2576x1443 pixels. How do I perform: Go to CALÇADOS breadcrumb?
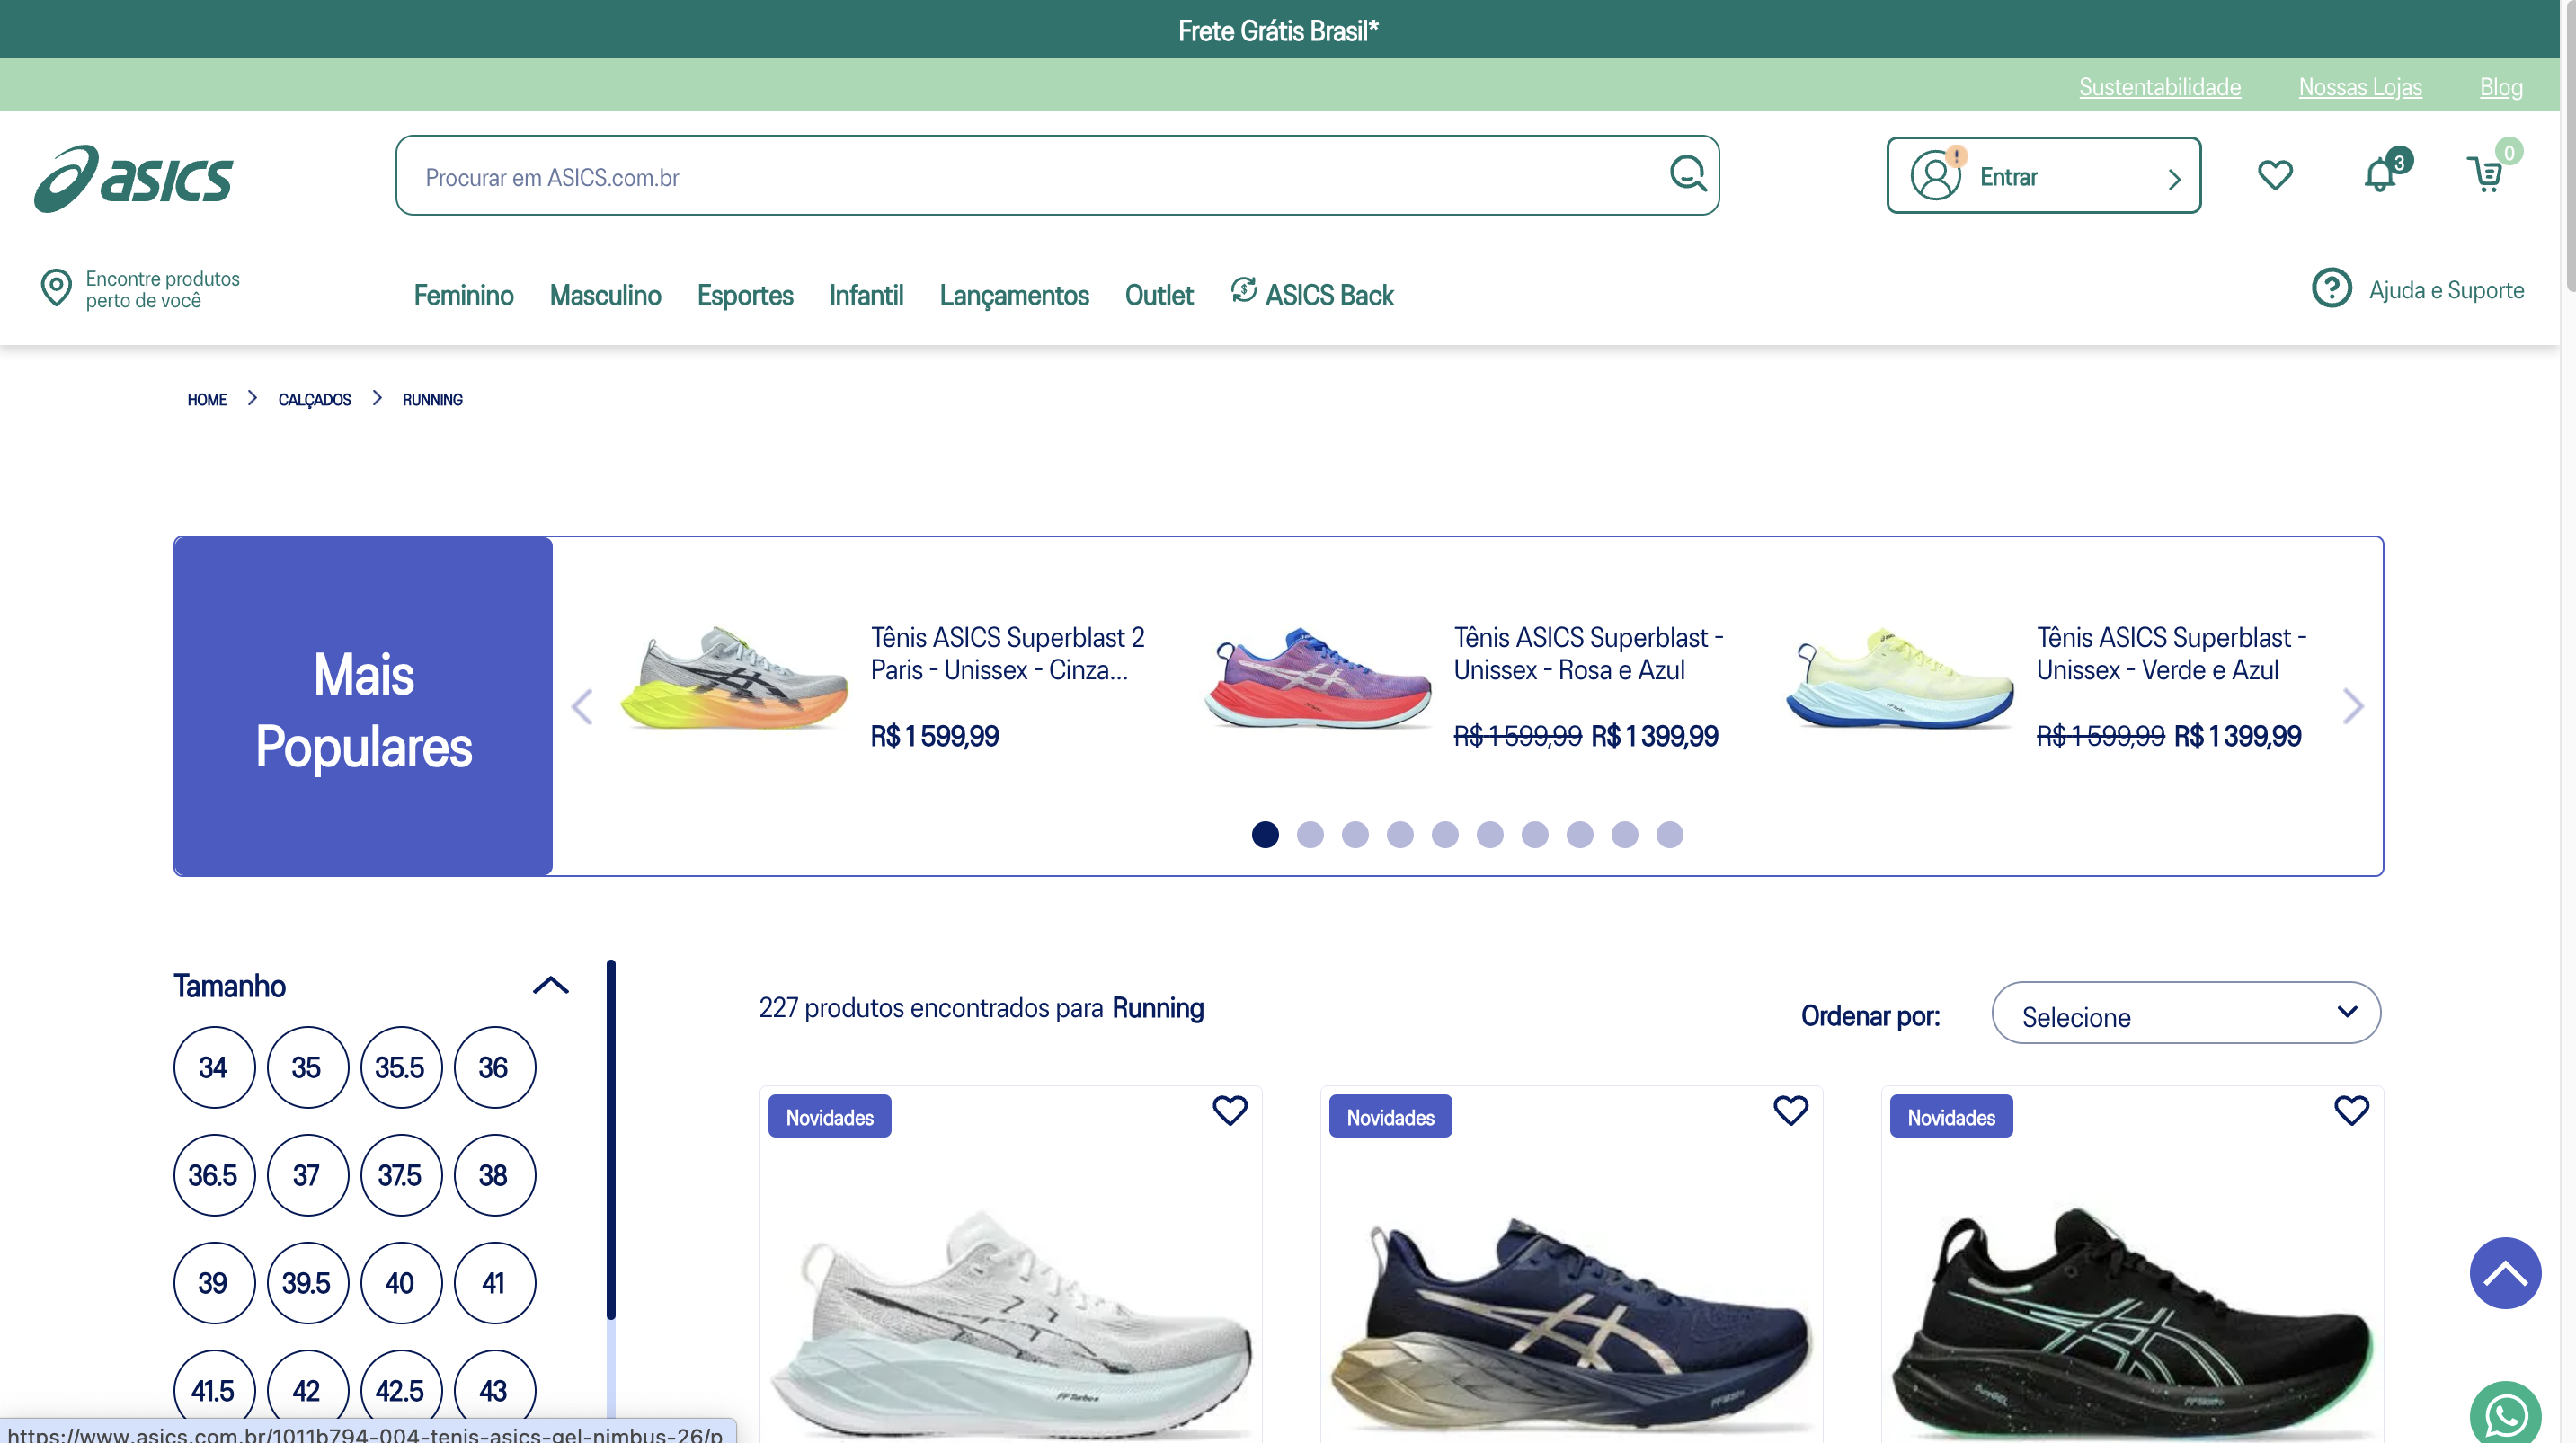click(x=314, y=399)
